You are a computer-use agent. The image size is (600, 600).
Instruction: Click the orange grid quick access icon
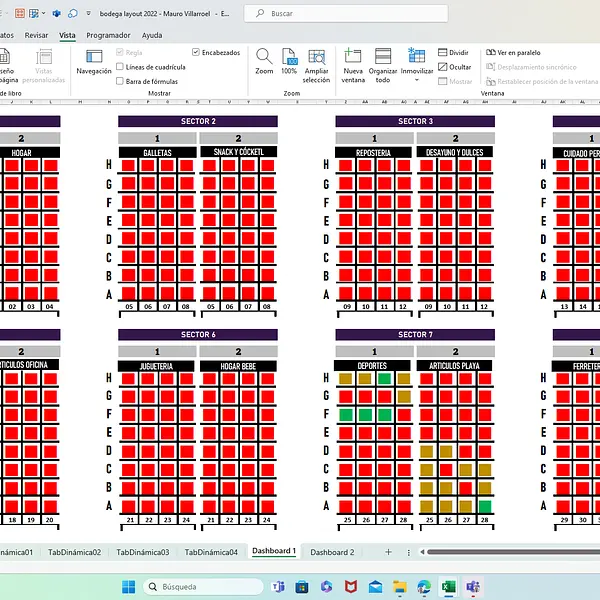[20, 13]
